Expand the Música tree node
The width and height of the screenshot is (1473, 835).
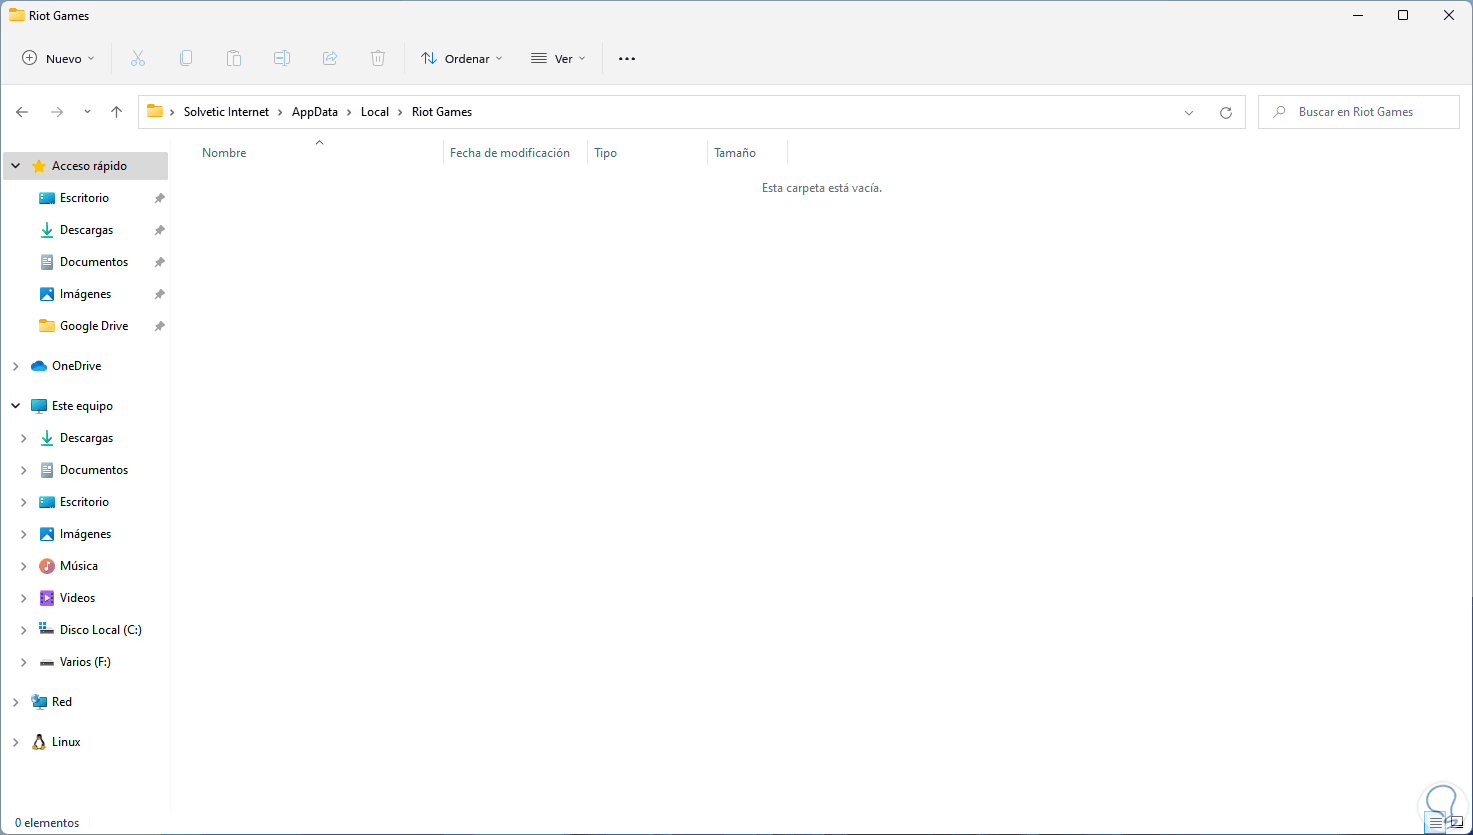[24, 566]
